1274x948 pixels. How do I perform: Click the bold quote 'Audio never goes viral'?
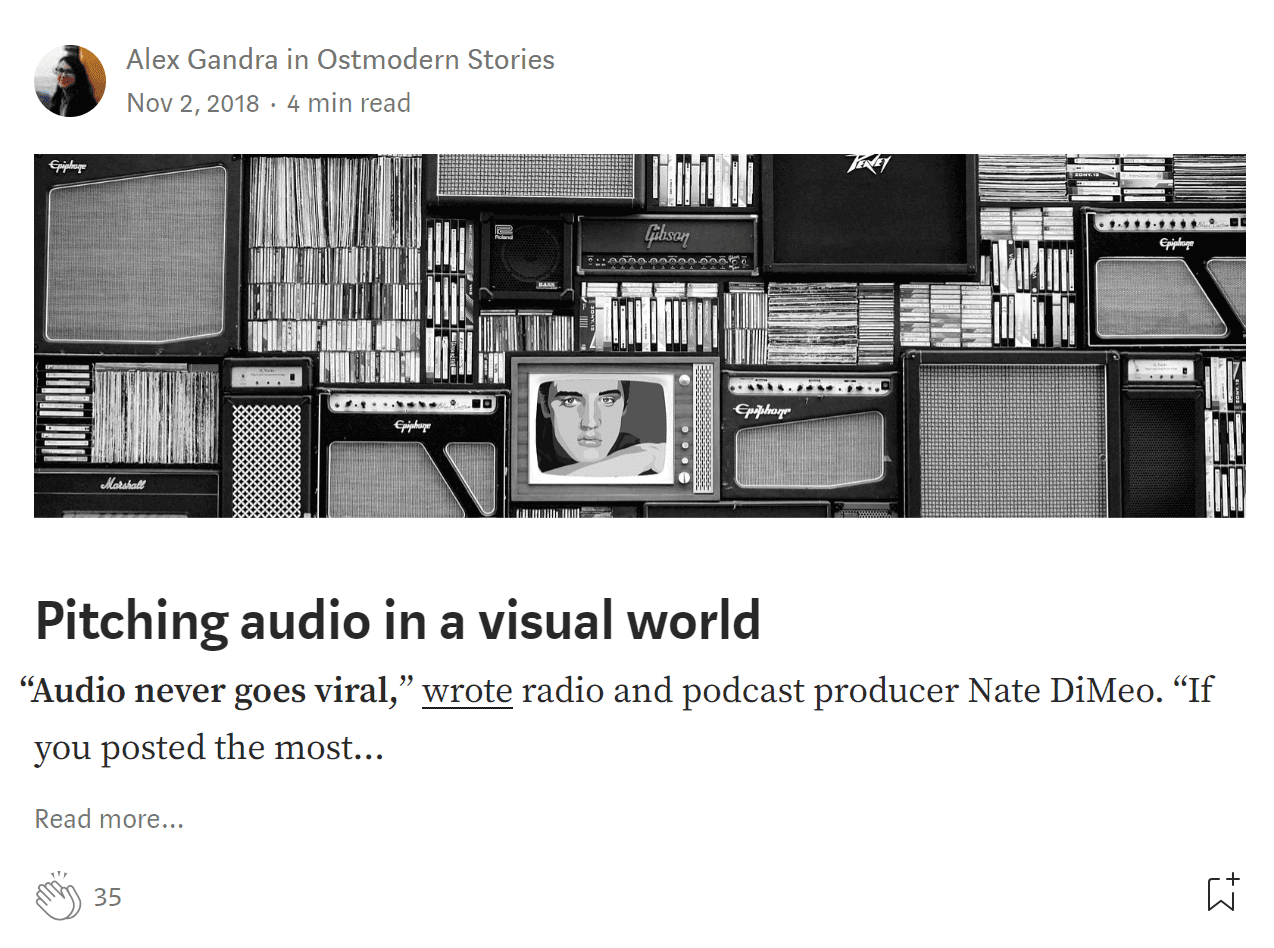(215, 691)
